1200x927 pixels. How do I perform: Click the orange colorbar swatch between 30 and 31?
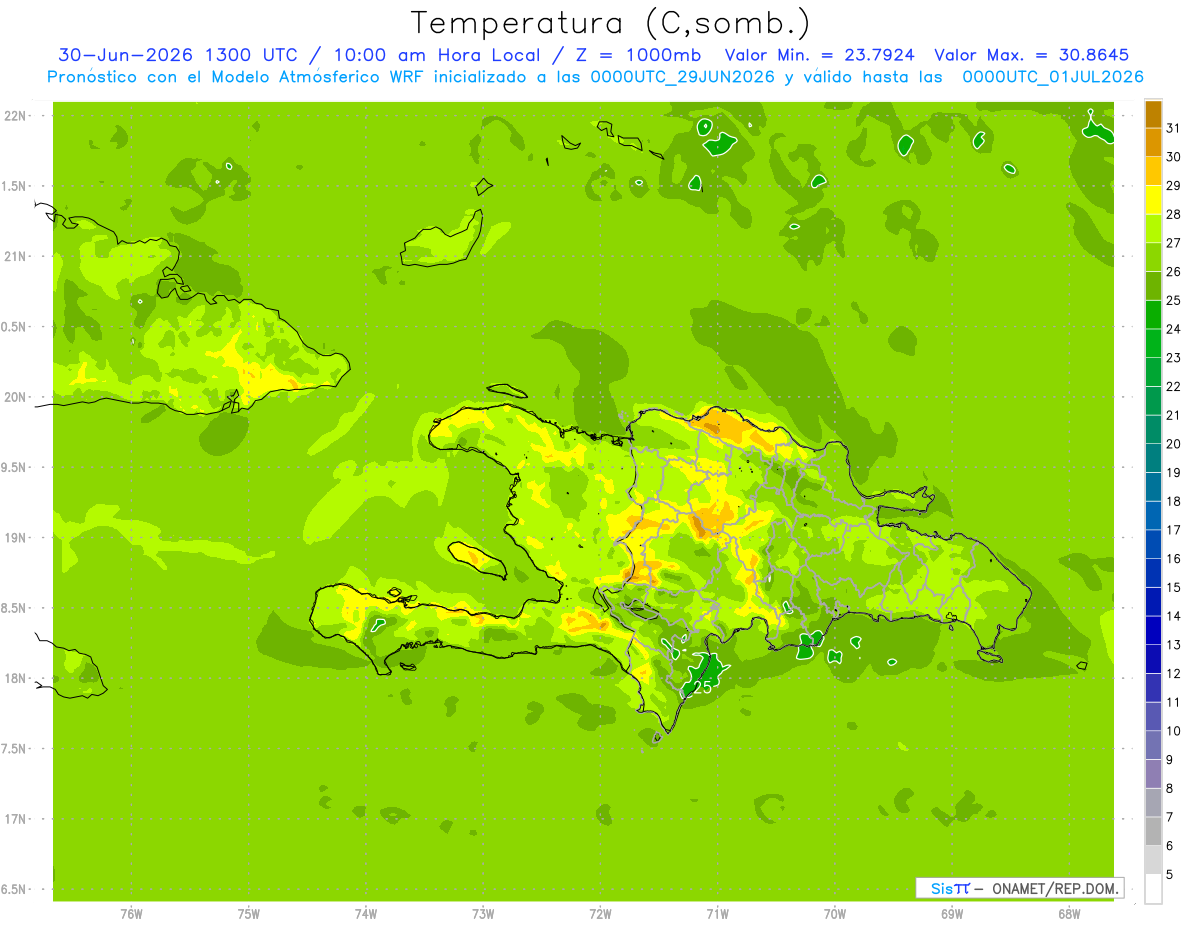click(1153, 142)
